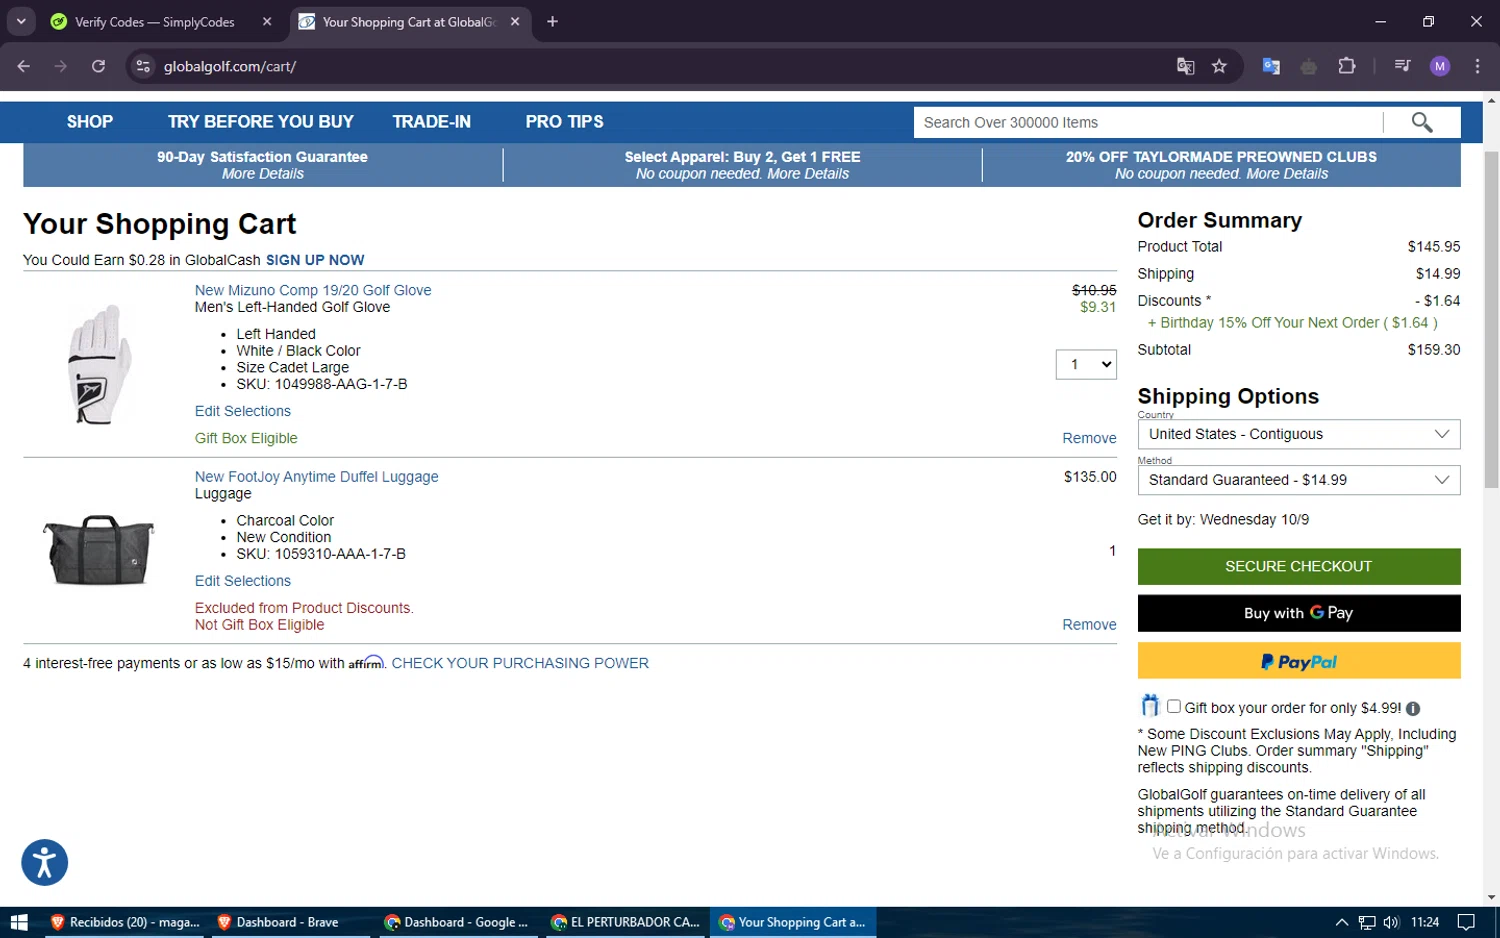Click SIGN UP NOW link
Screen dimensions: 1500x938
click(315, 260)
